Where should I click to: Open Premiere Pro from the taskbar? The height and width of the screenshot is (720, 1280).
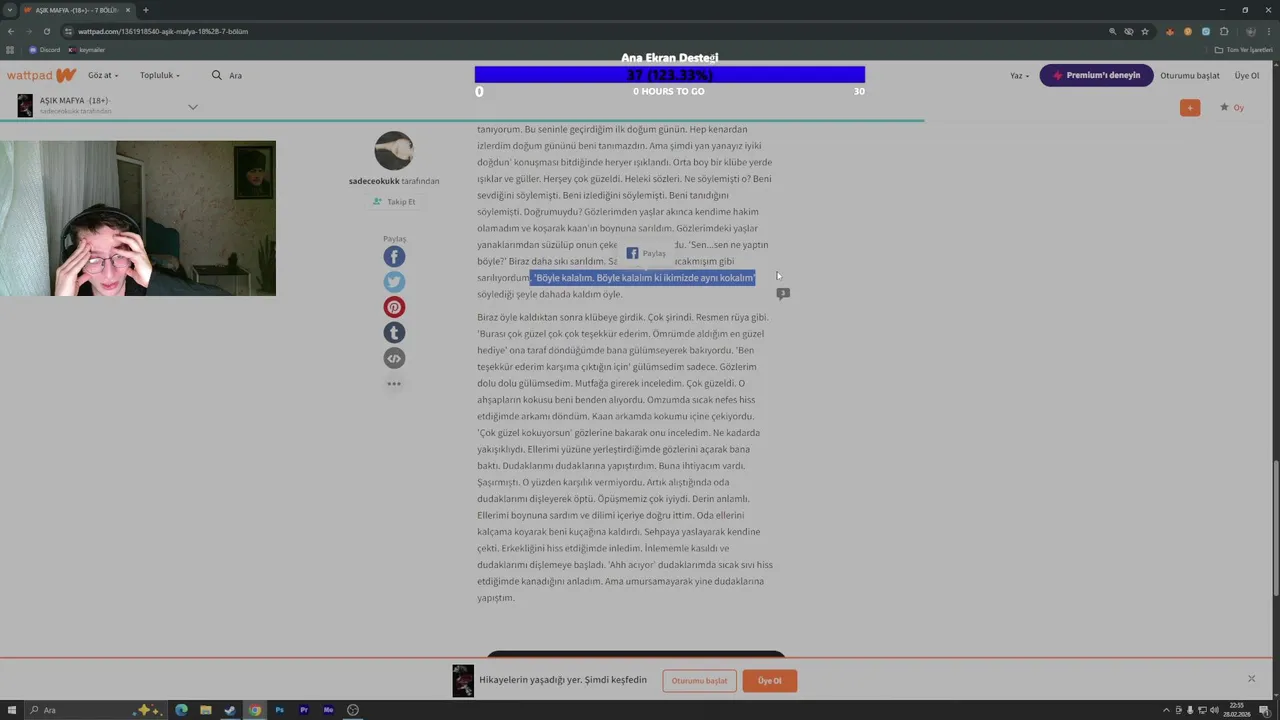(x=304, y=710)
